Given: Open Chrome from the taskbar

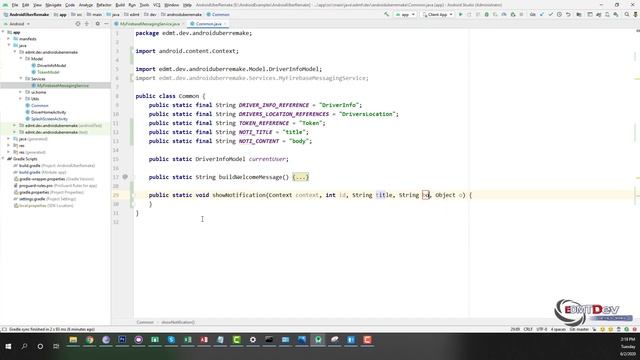Looking at the screenshot, I should tap(89, 340).
